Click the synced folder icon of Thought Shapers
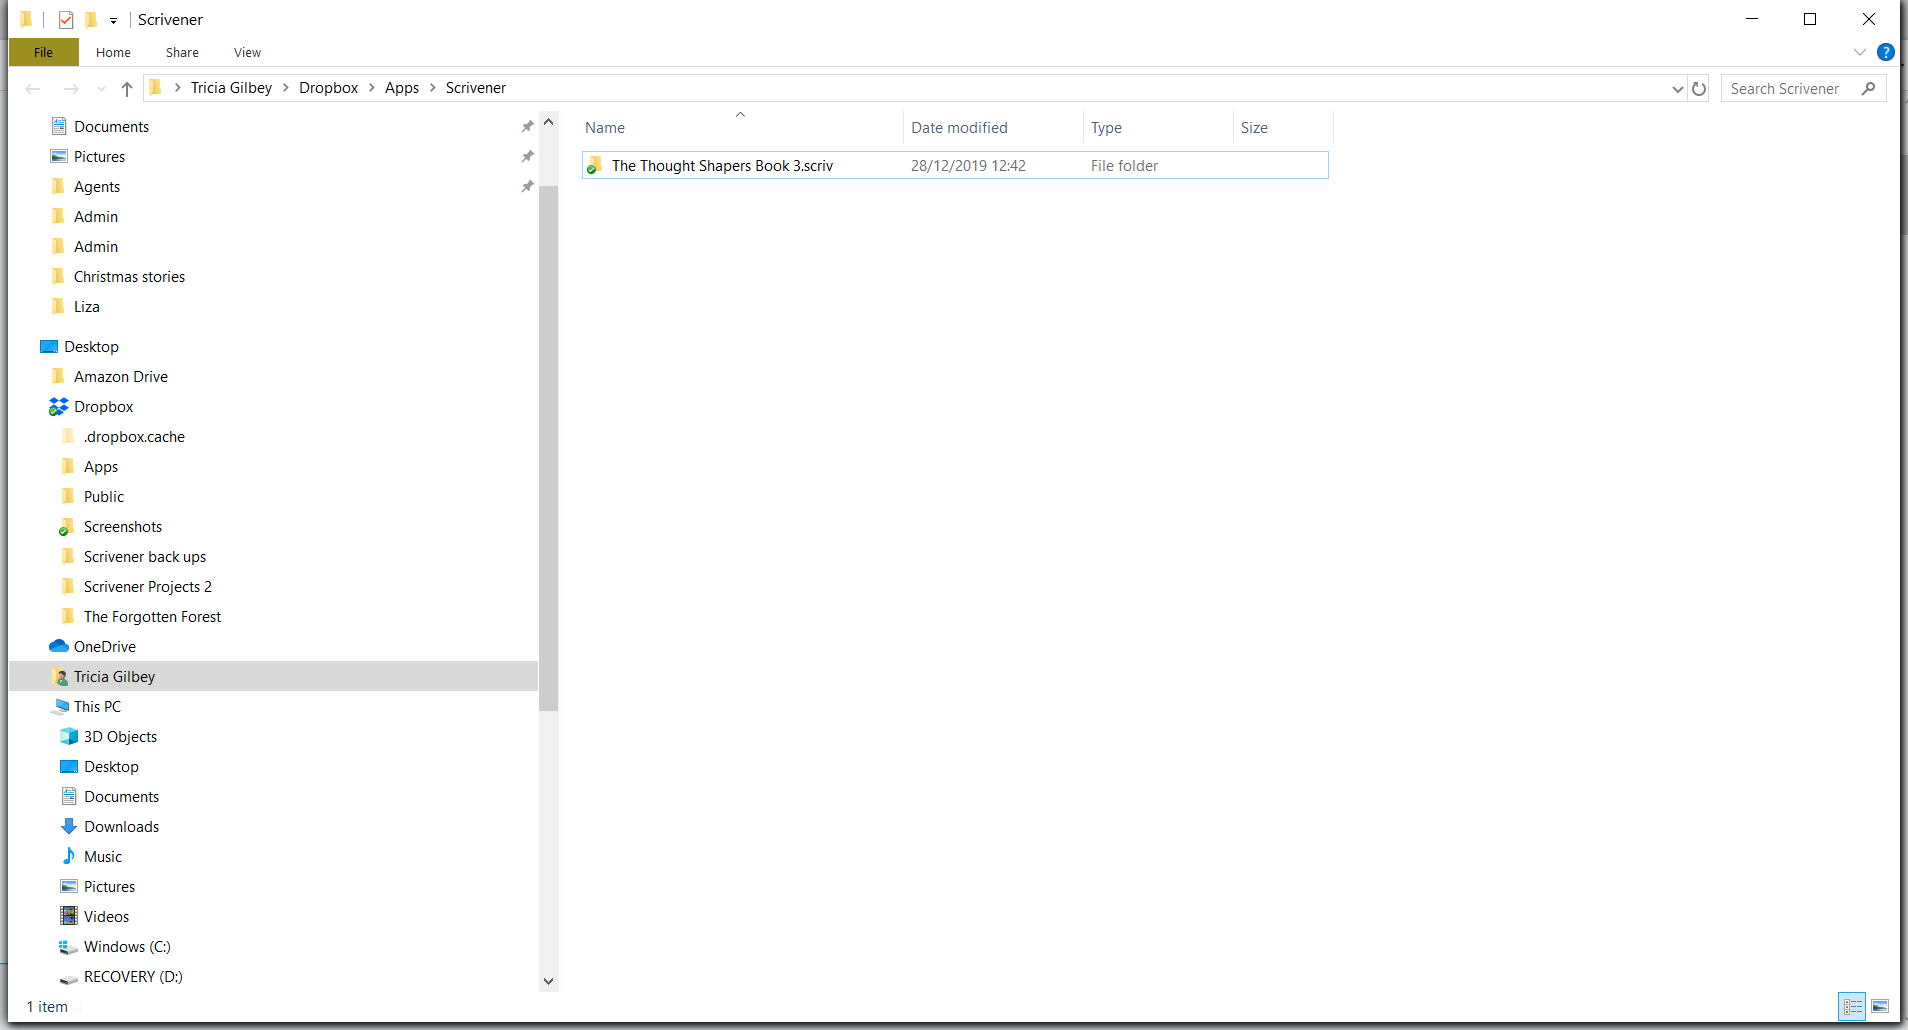The height and width of the screenshot is (1030, 1908). (594, 165)
